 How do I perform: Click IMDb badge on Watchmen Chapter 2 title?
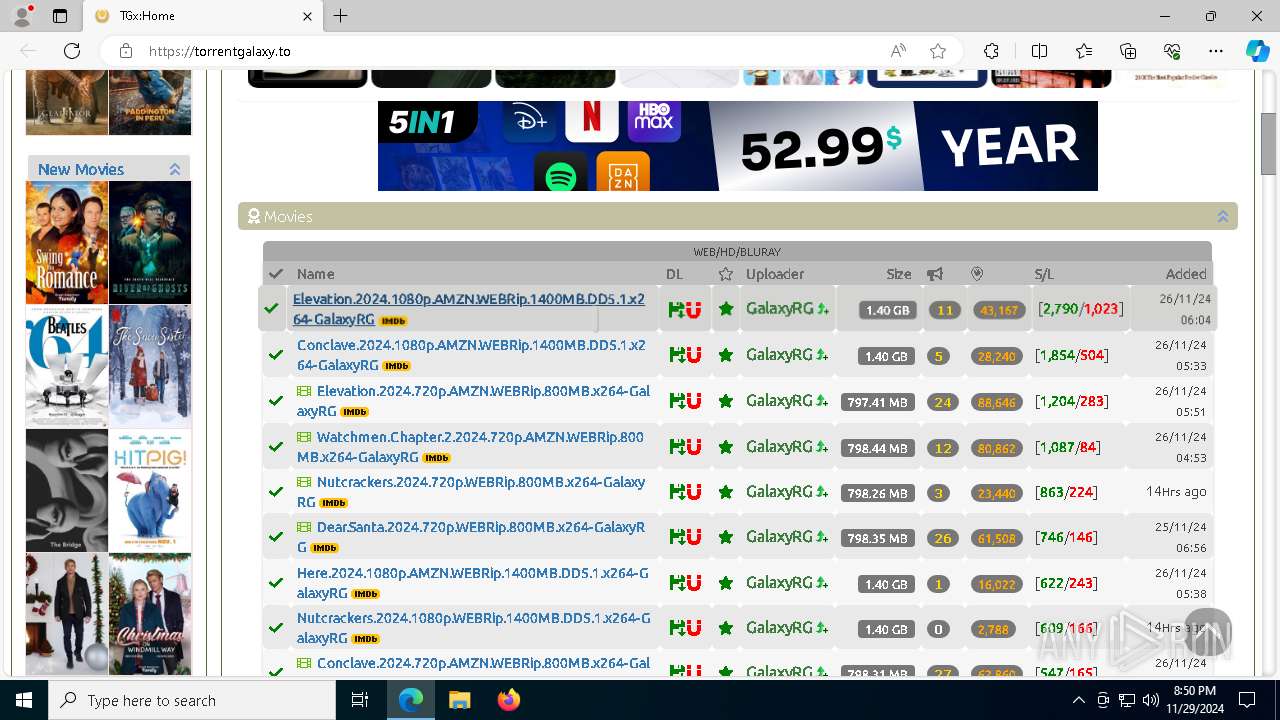pyautogui.click(x=436, y=458)
